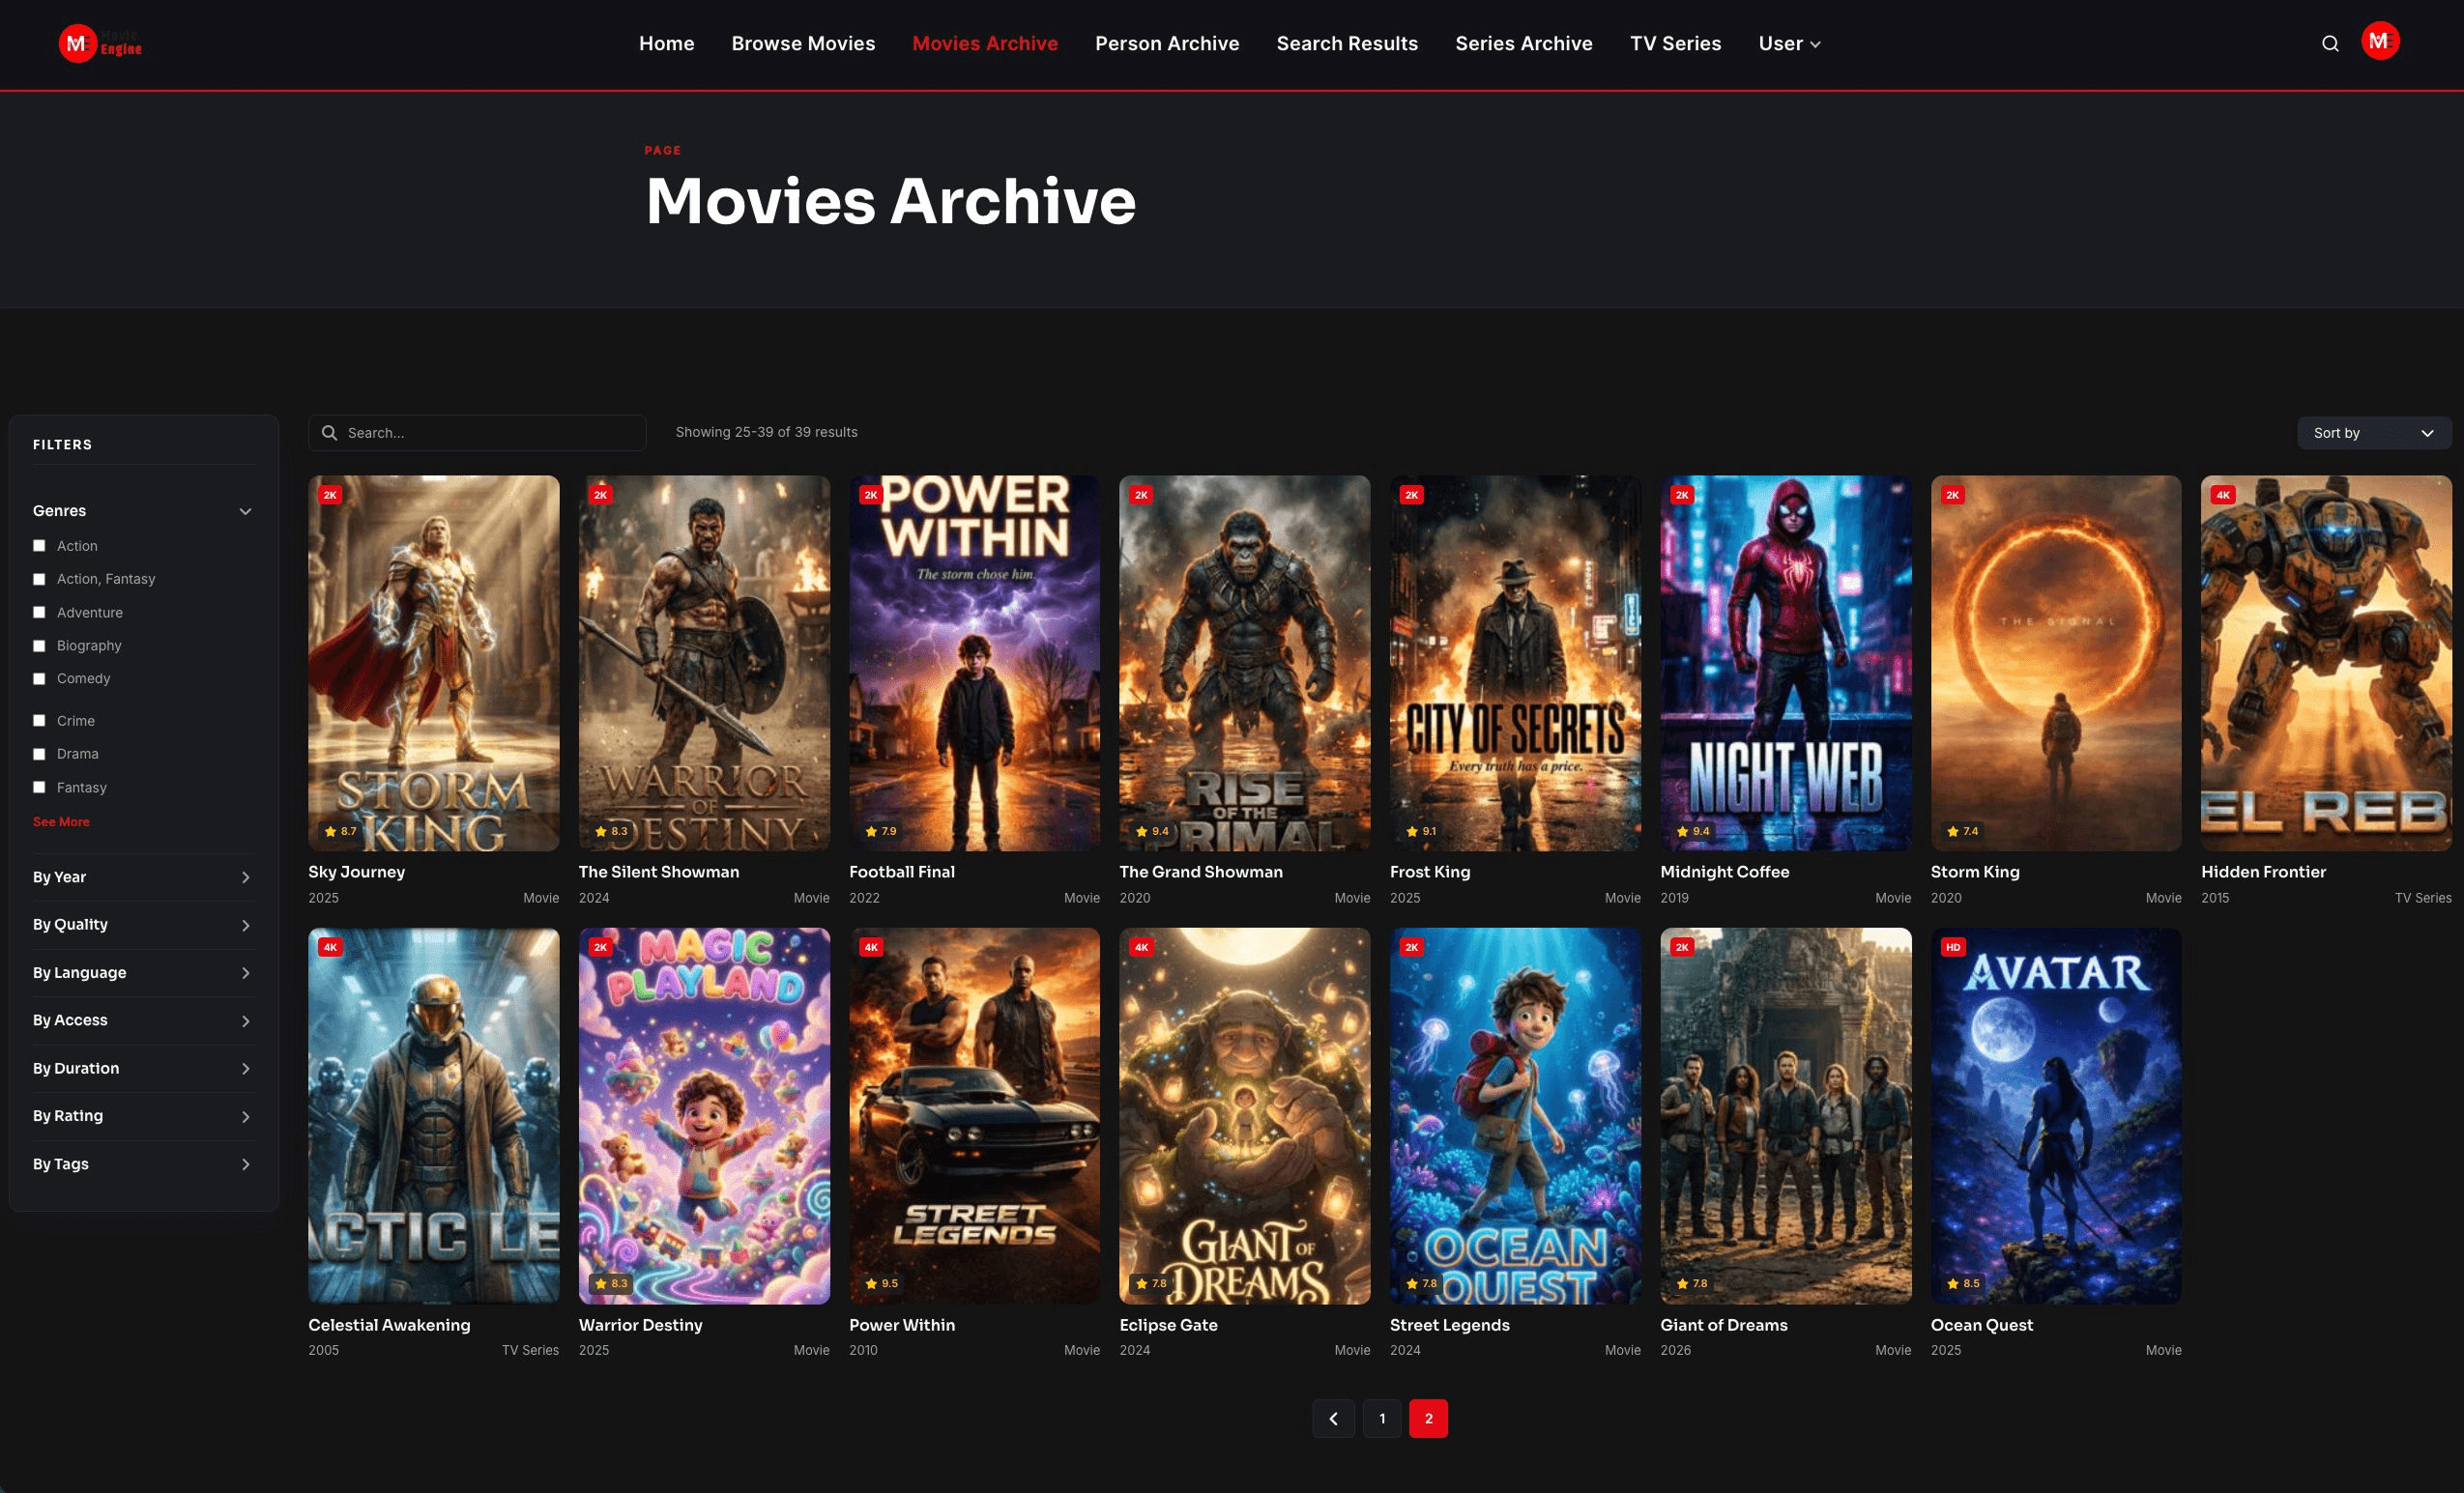Click the HD badge on Ocean Quest poster
2464x1493 pixels.
point(1952,947)
